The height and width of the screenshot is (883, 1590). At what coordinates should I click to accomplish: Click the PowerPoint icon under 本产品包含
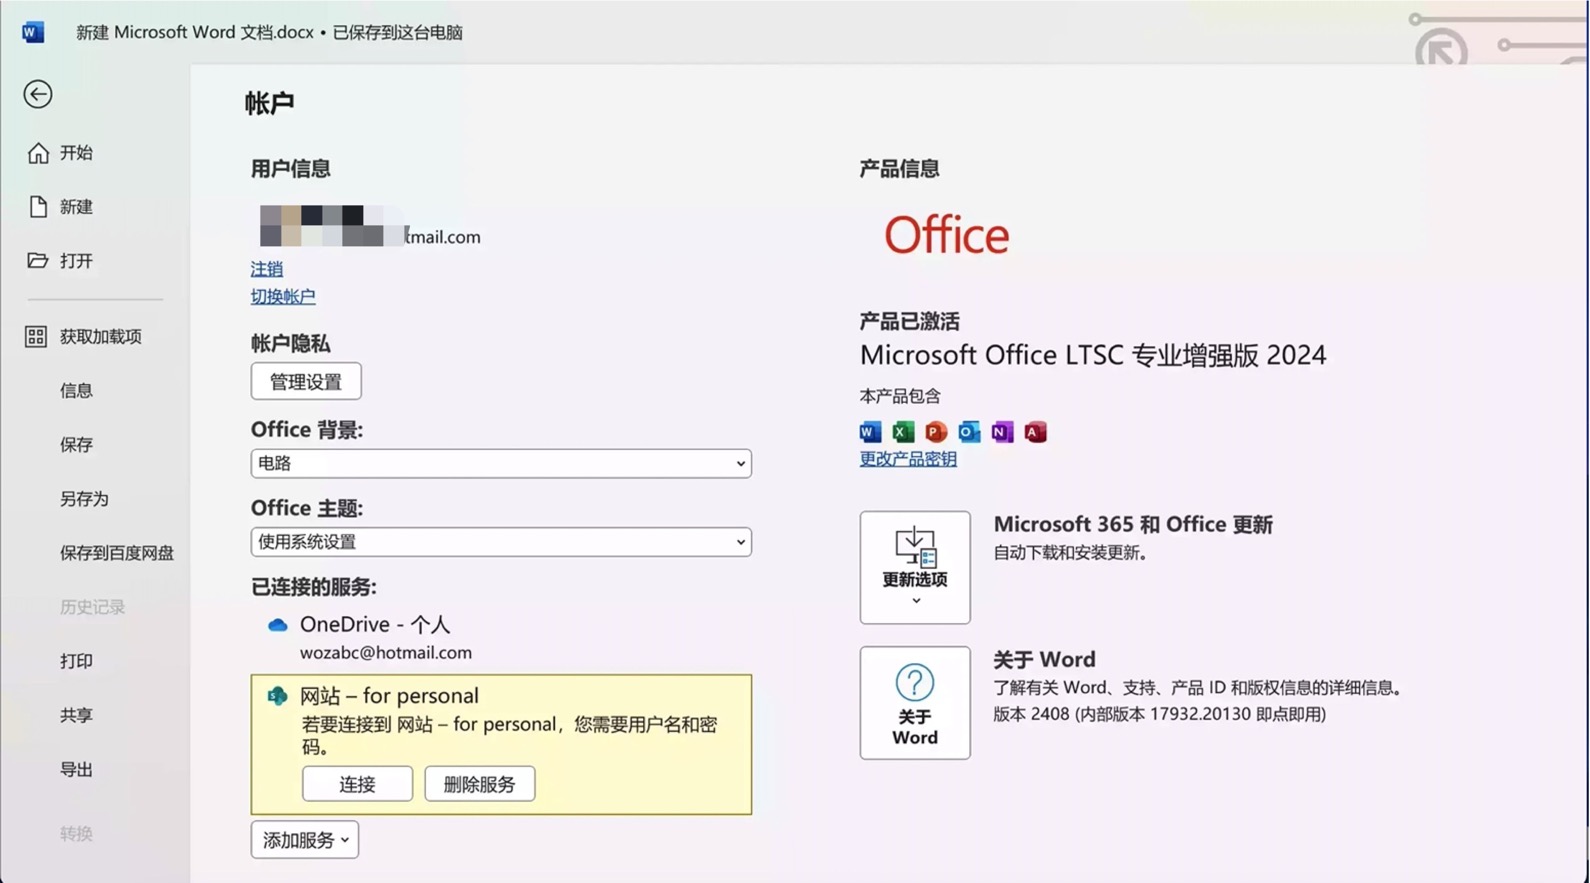936,432
